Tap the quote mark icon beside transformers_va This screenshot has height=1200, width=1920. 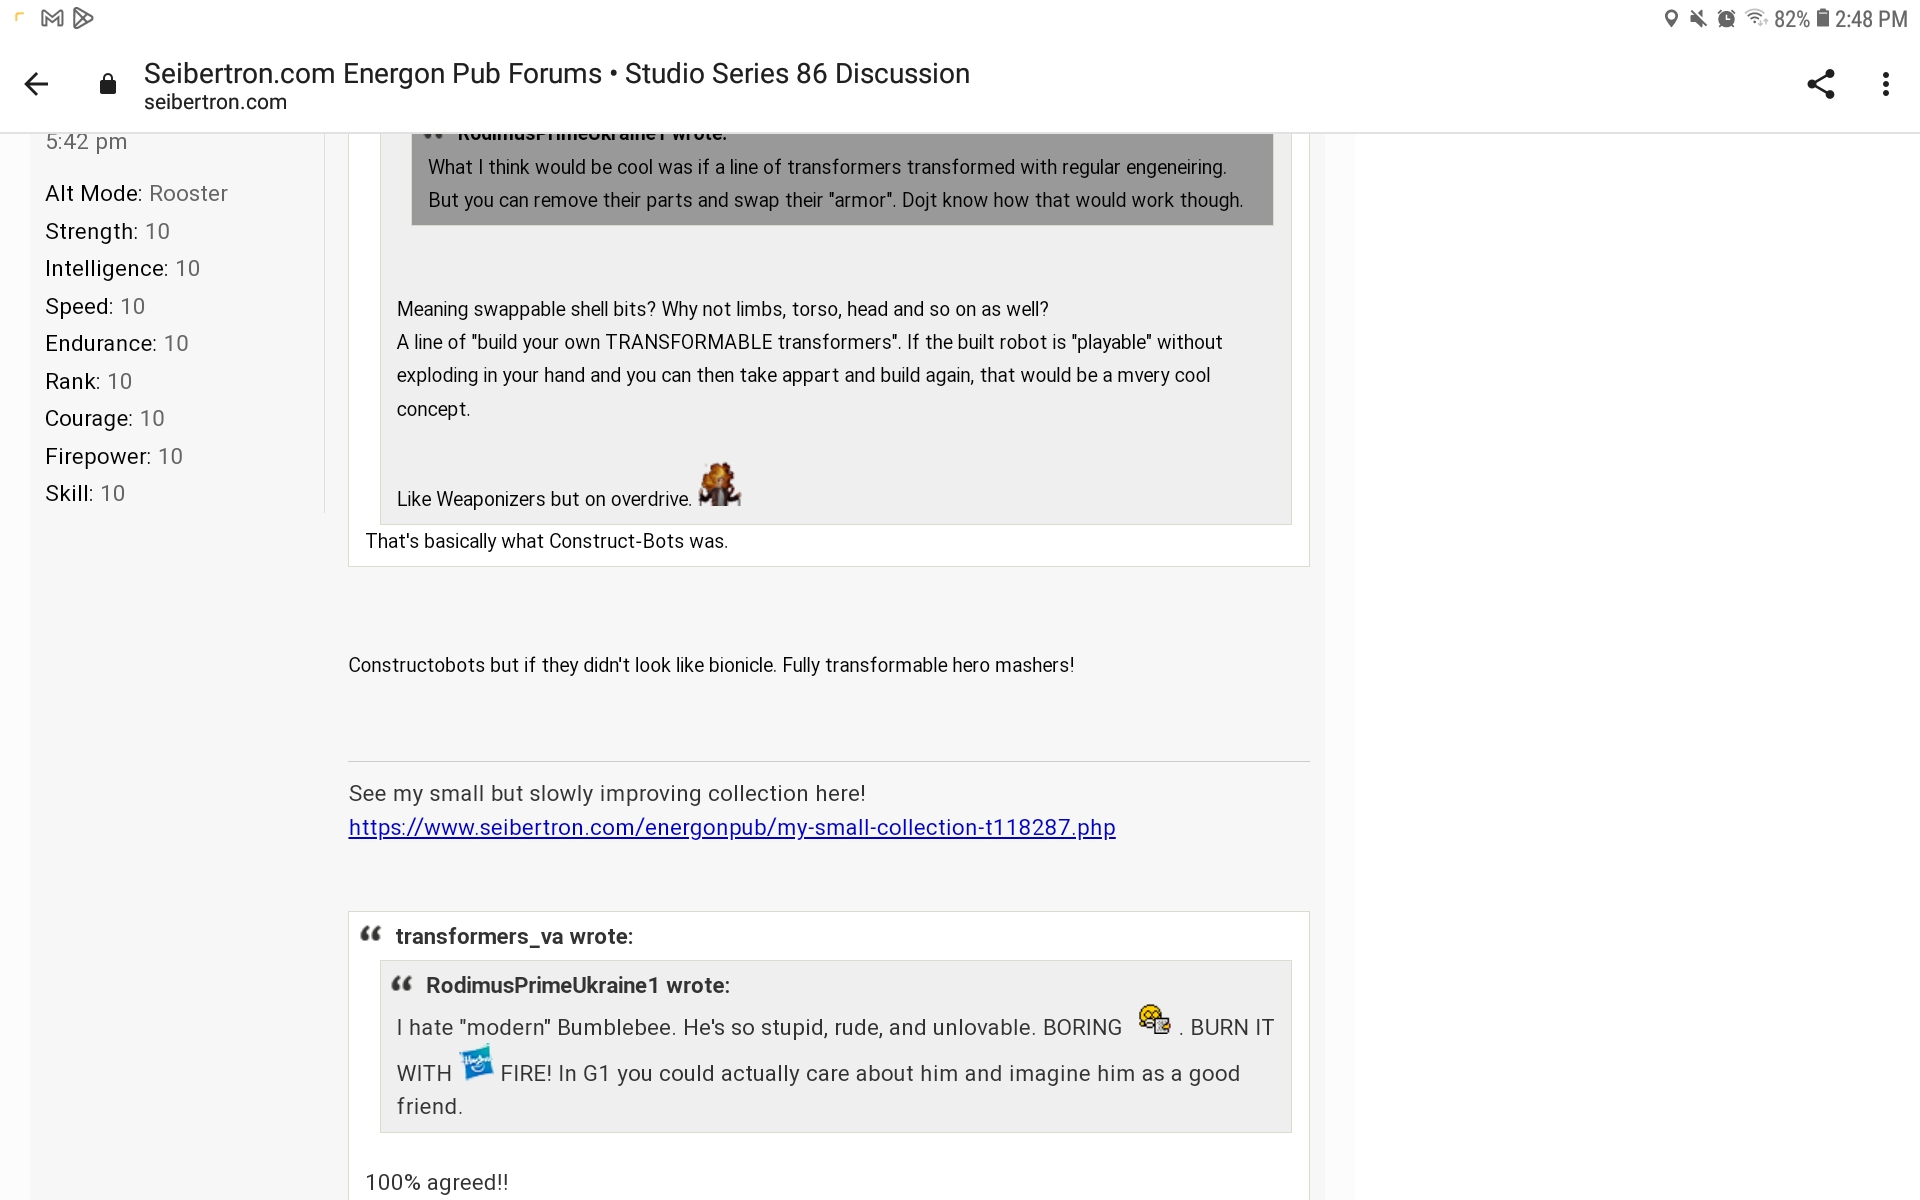[371, 934]
